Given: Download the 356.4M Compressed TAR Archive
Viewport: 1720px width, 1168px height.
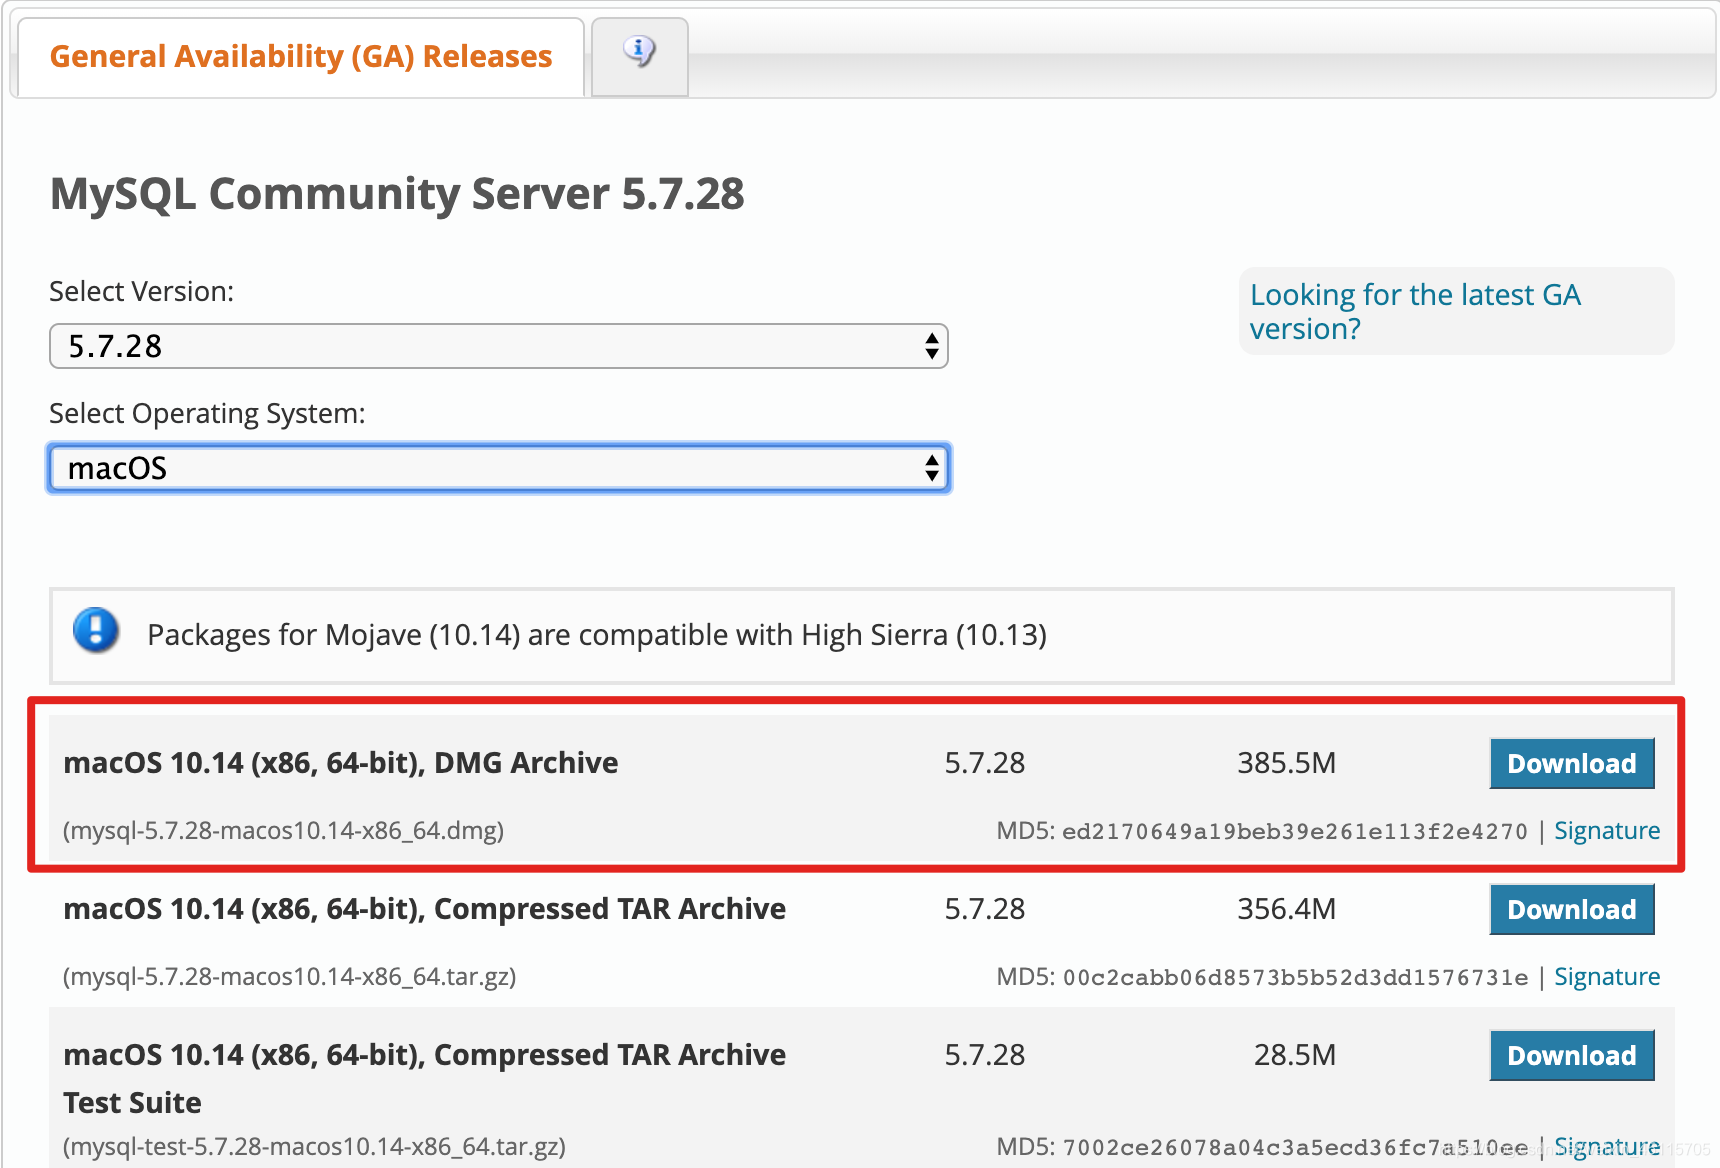Looking at the screenshot, I should coord(1572,909).
